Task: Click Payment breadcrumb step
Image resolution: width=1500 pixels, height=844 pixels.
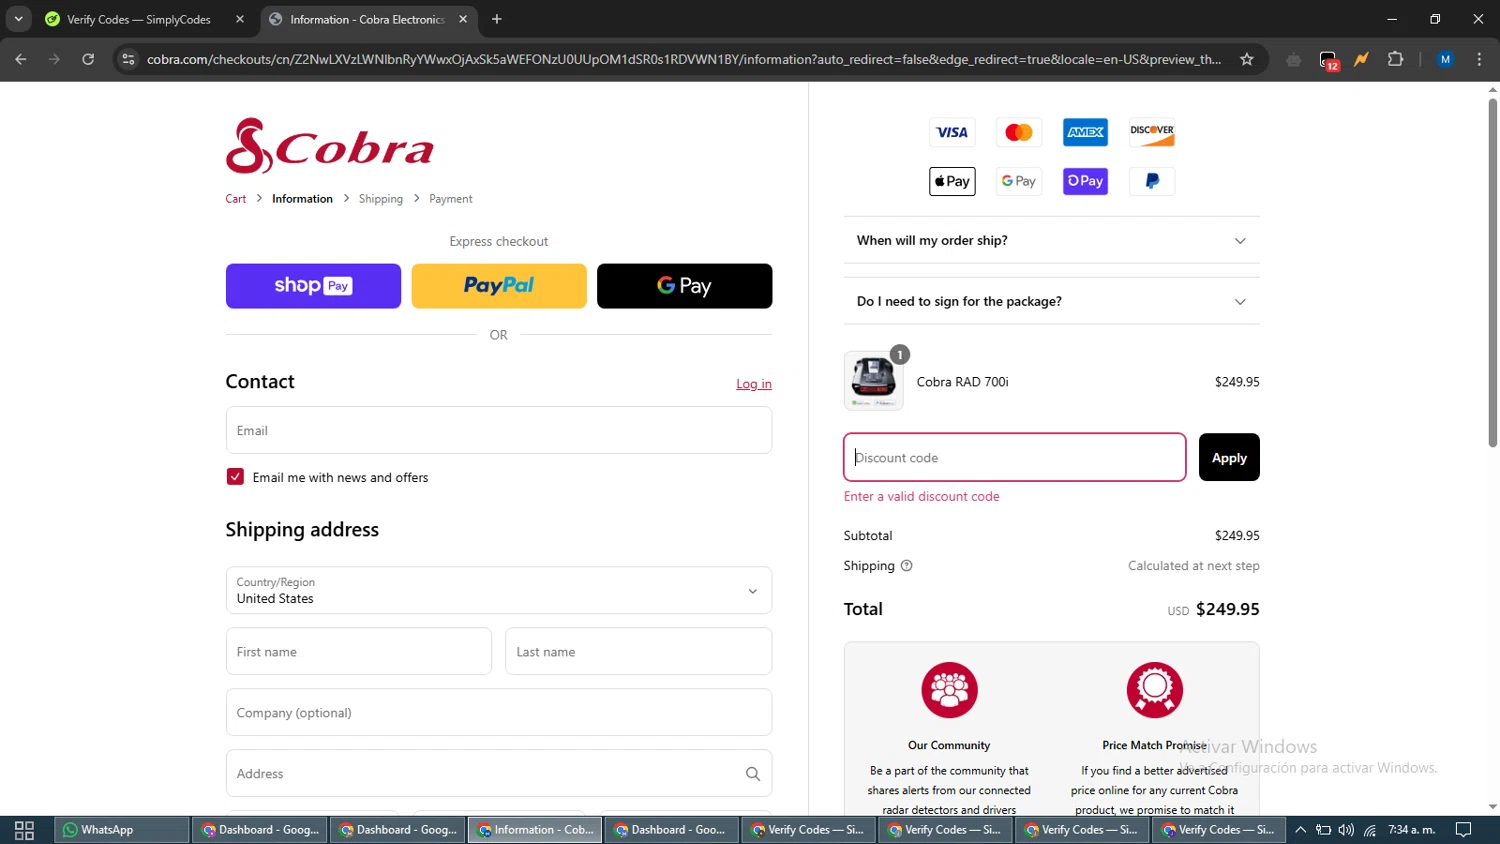Action: (451, 199)
